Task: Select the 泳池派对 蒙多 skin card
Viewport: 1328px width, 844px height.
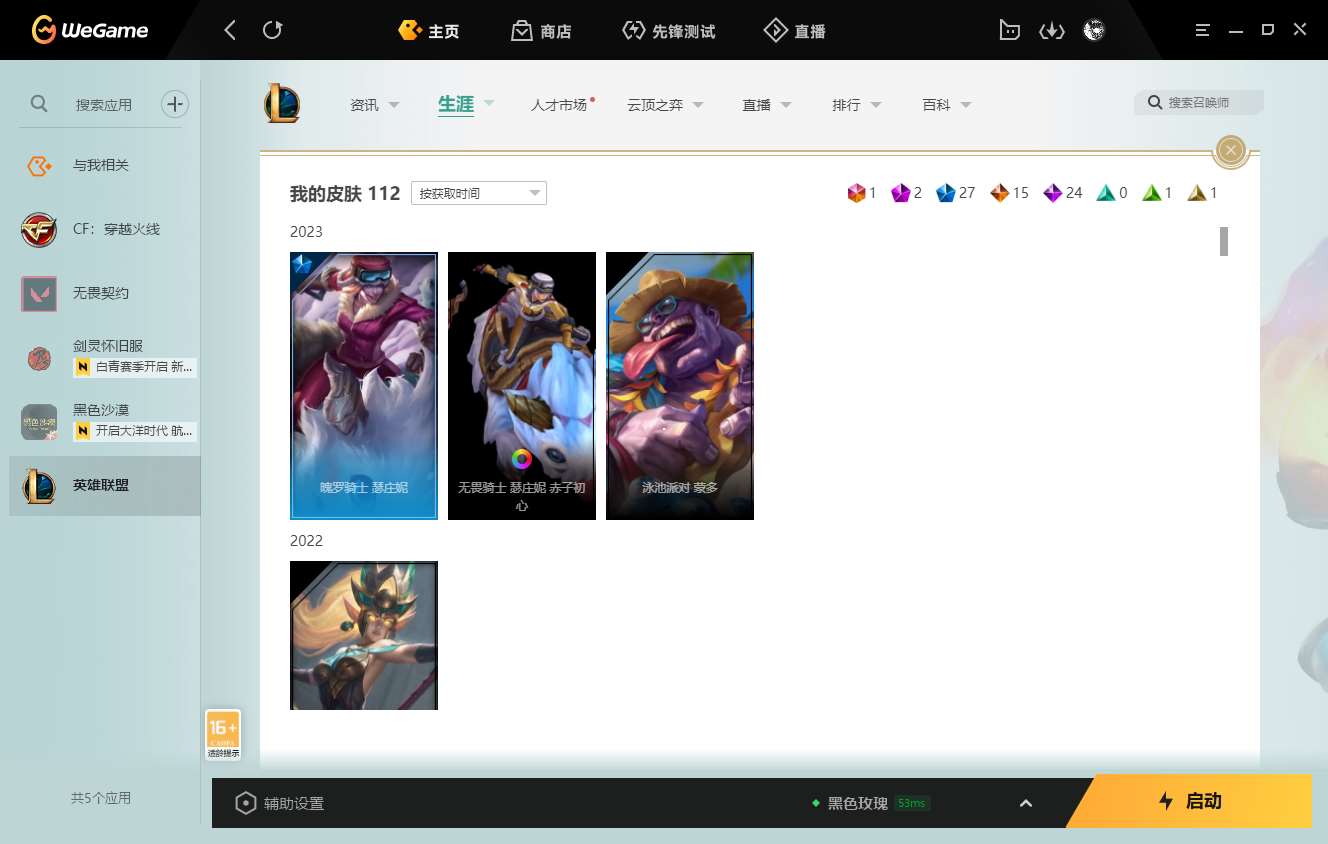Action: 680,386
